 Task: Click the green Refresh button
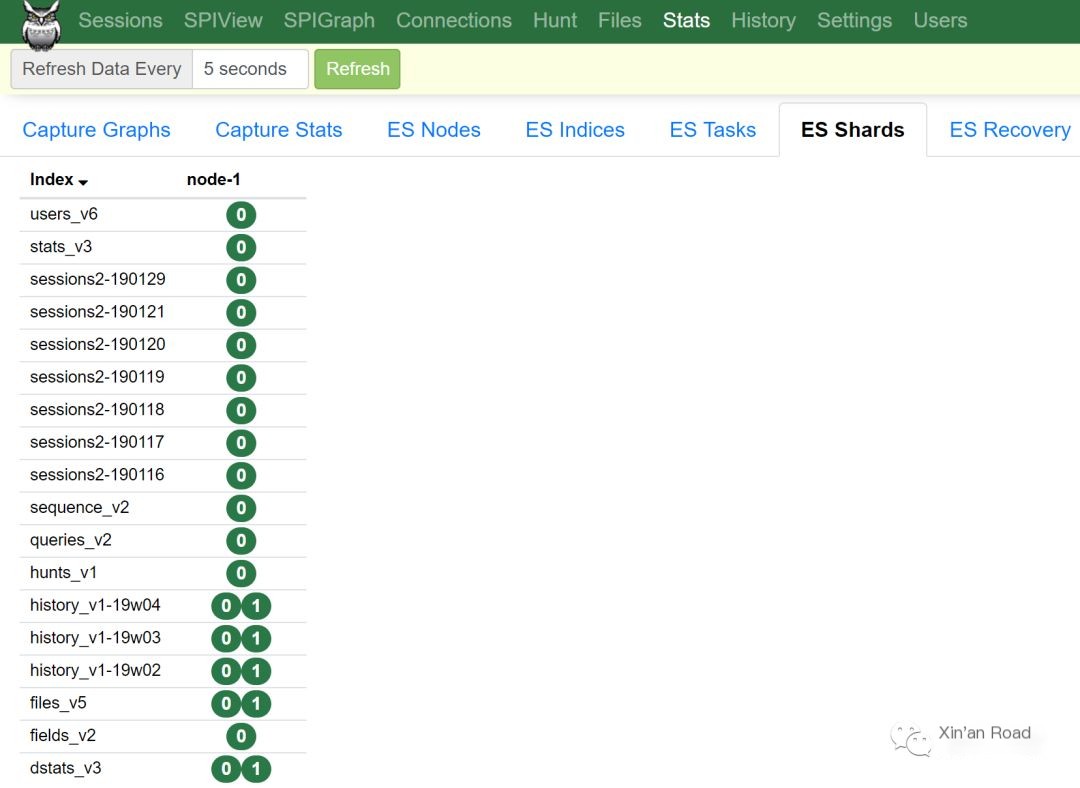tap(357, 69)
